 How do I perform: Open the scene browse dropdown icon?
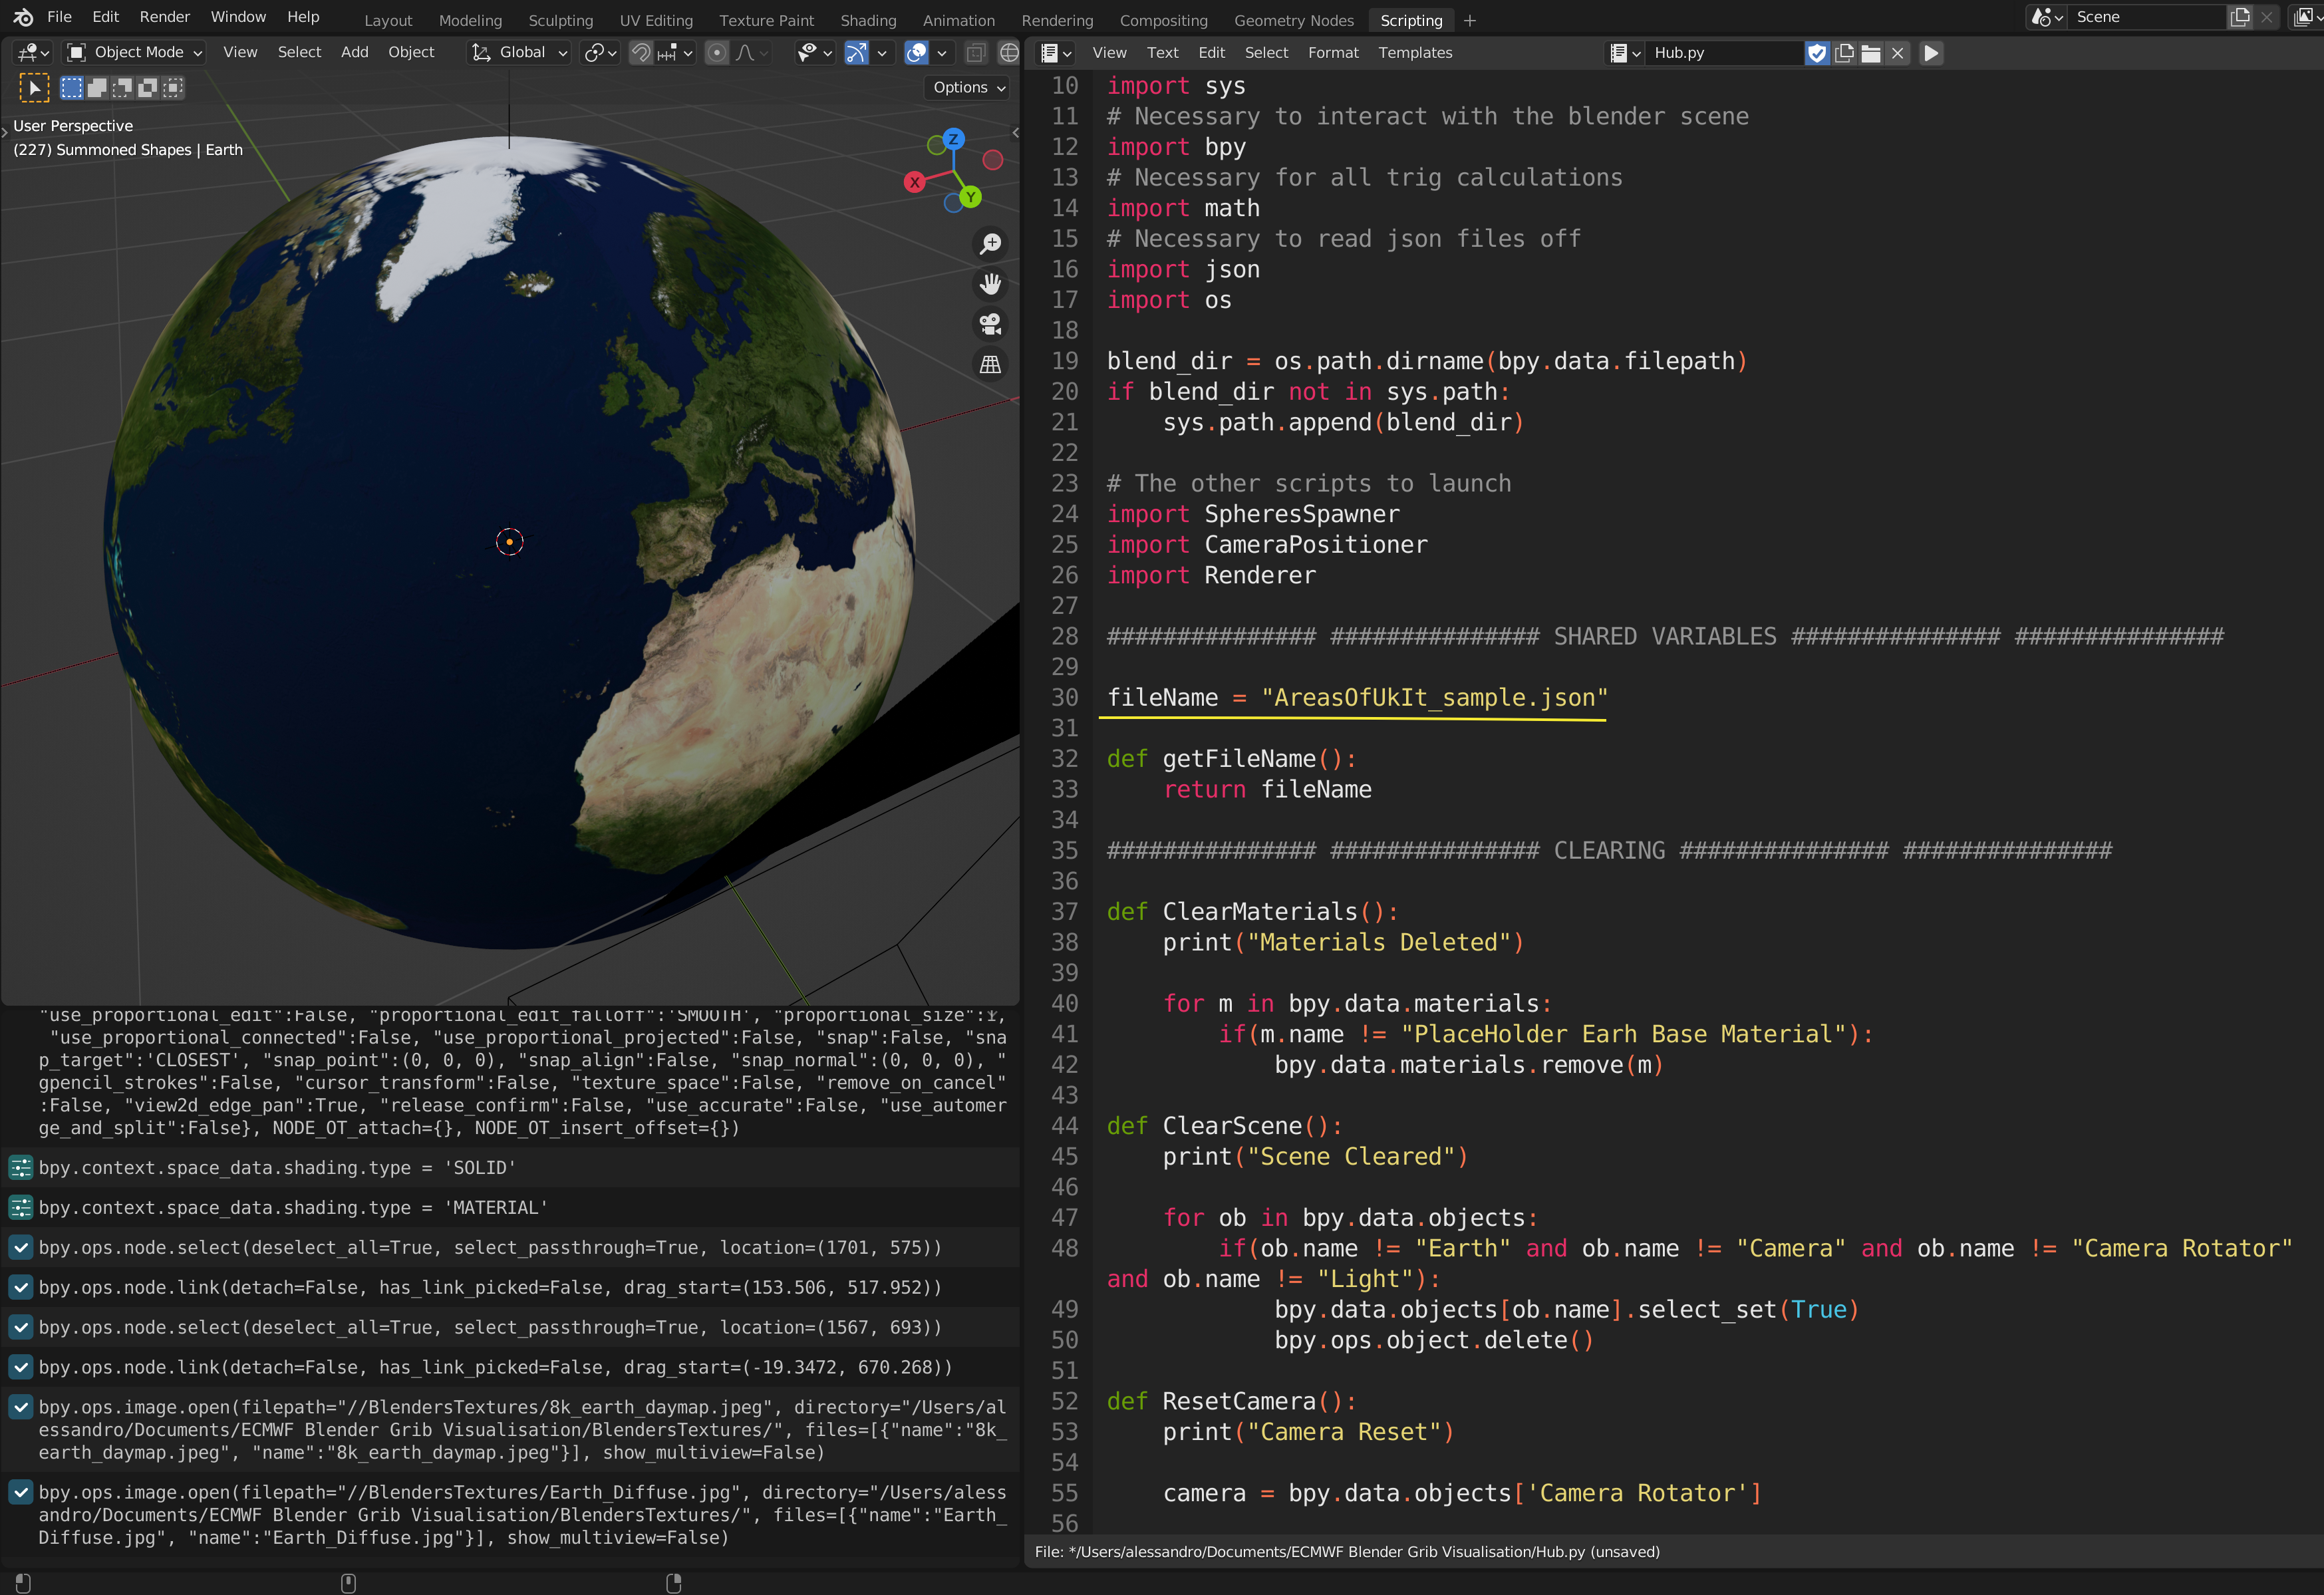(2047, 17)
